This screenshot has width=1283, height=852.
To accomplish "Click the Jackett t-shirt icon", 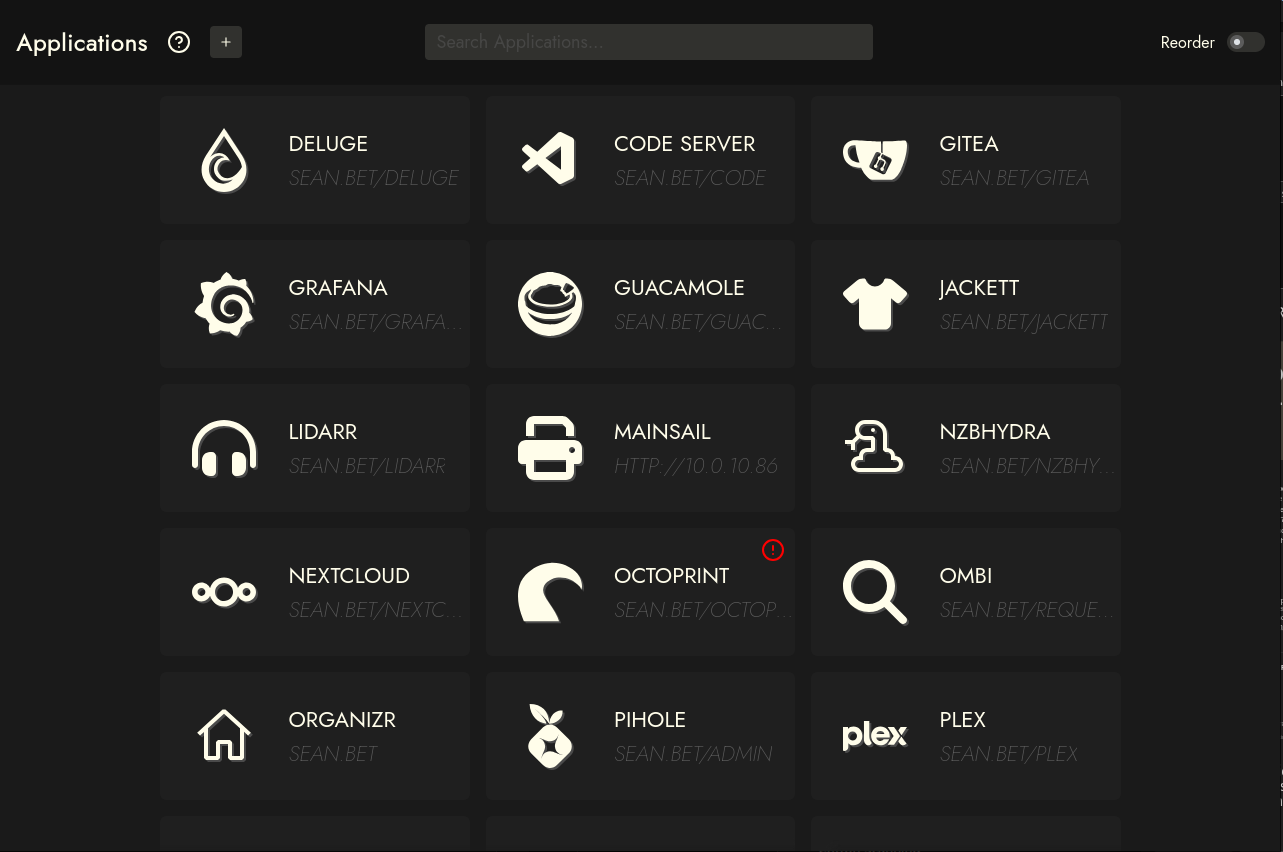I will (875, 304).
